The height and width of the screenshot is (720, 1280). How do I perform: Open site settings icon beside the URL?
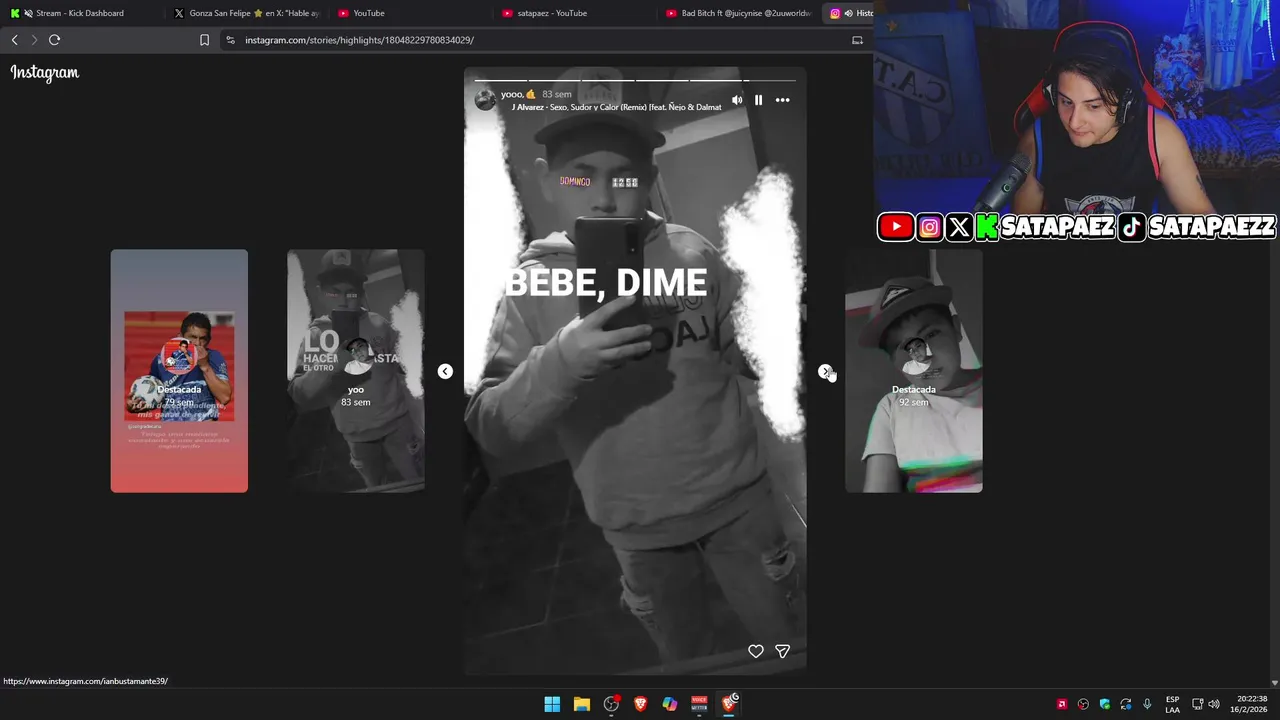230,40
